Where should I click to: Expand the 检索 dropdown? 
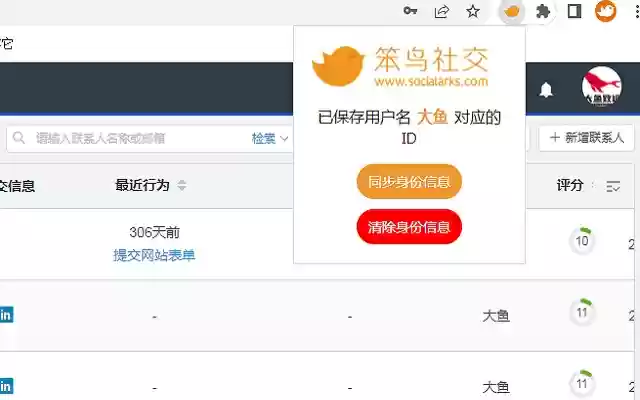(x=270, y=138)
